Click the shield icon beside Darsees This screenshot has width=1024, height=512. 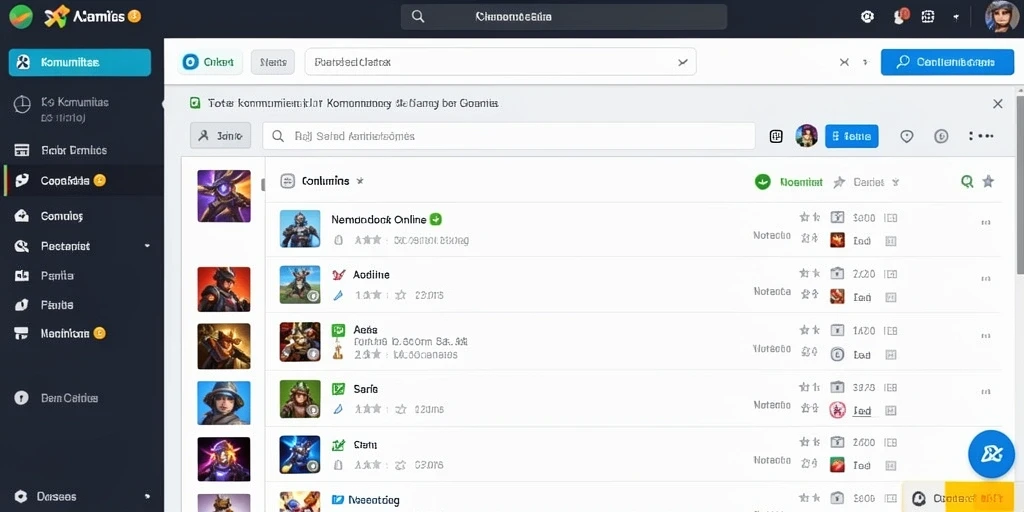21,496
